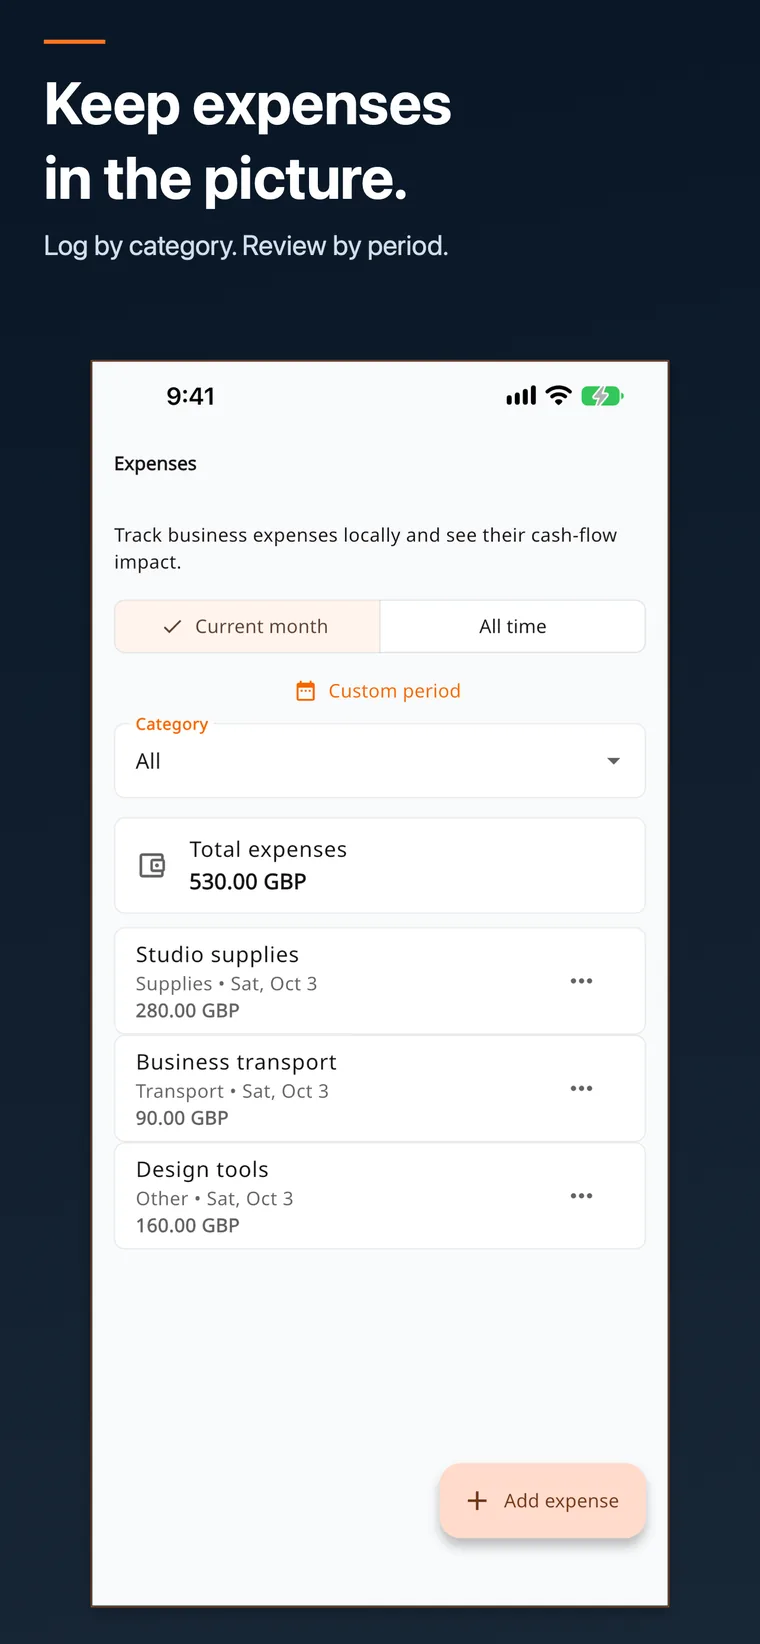760x1644 pixels.
Task: Click the Other • Sat, Oct 3 subtitle
Action: [215, 1198]
